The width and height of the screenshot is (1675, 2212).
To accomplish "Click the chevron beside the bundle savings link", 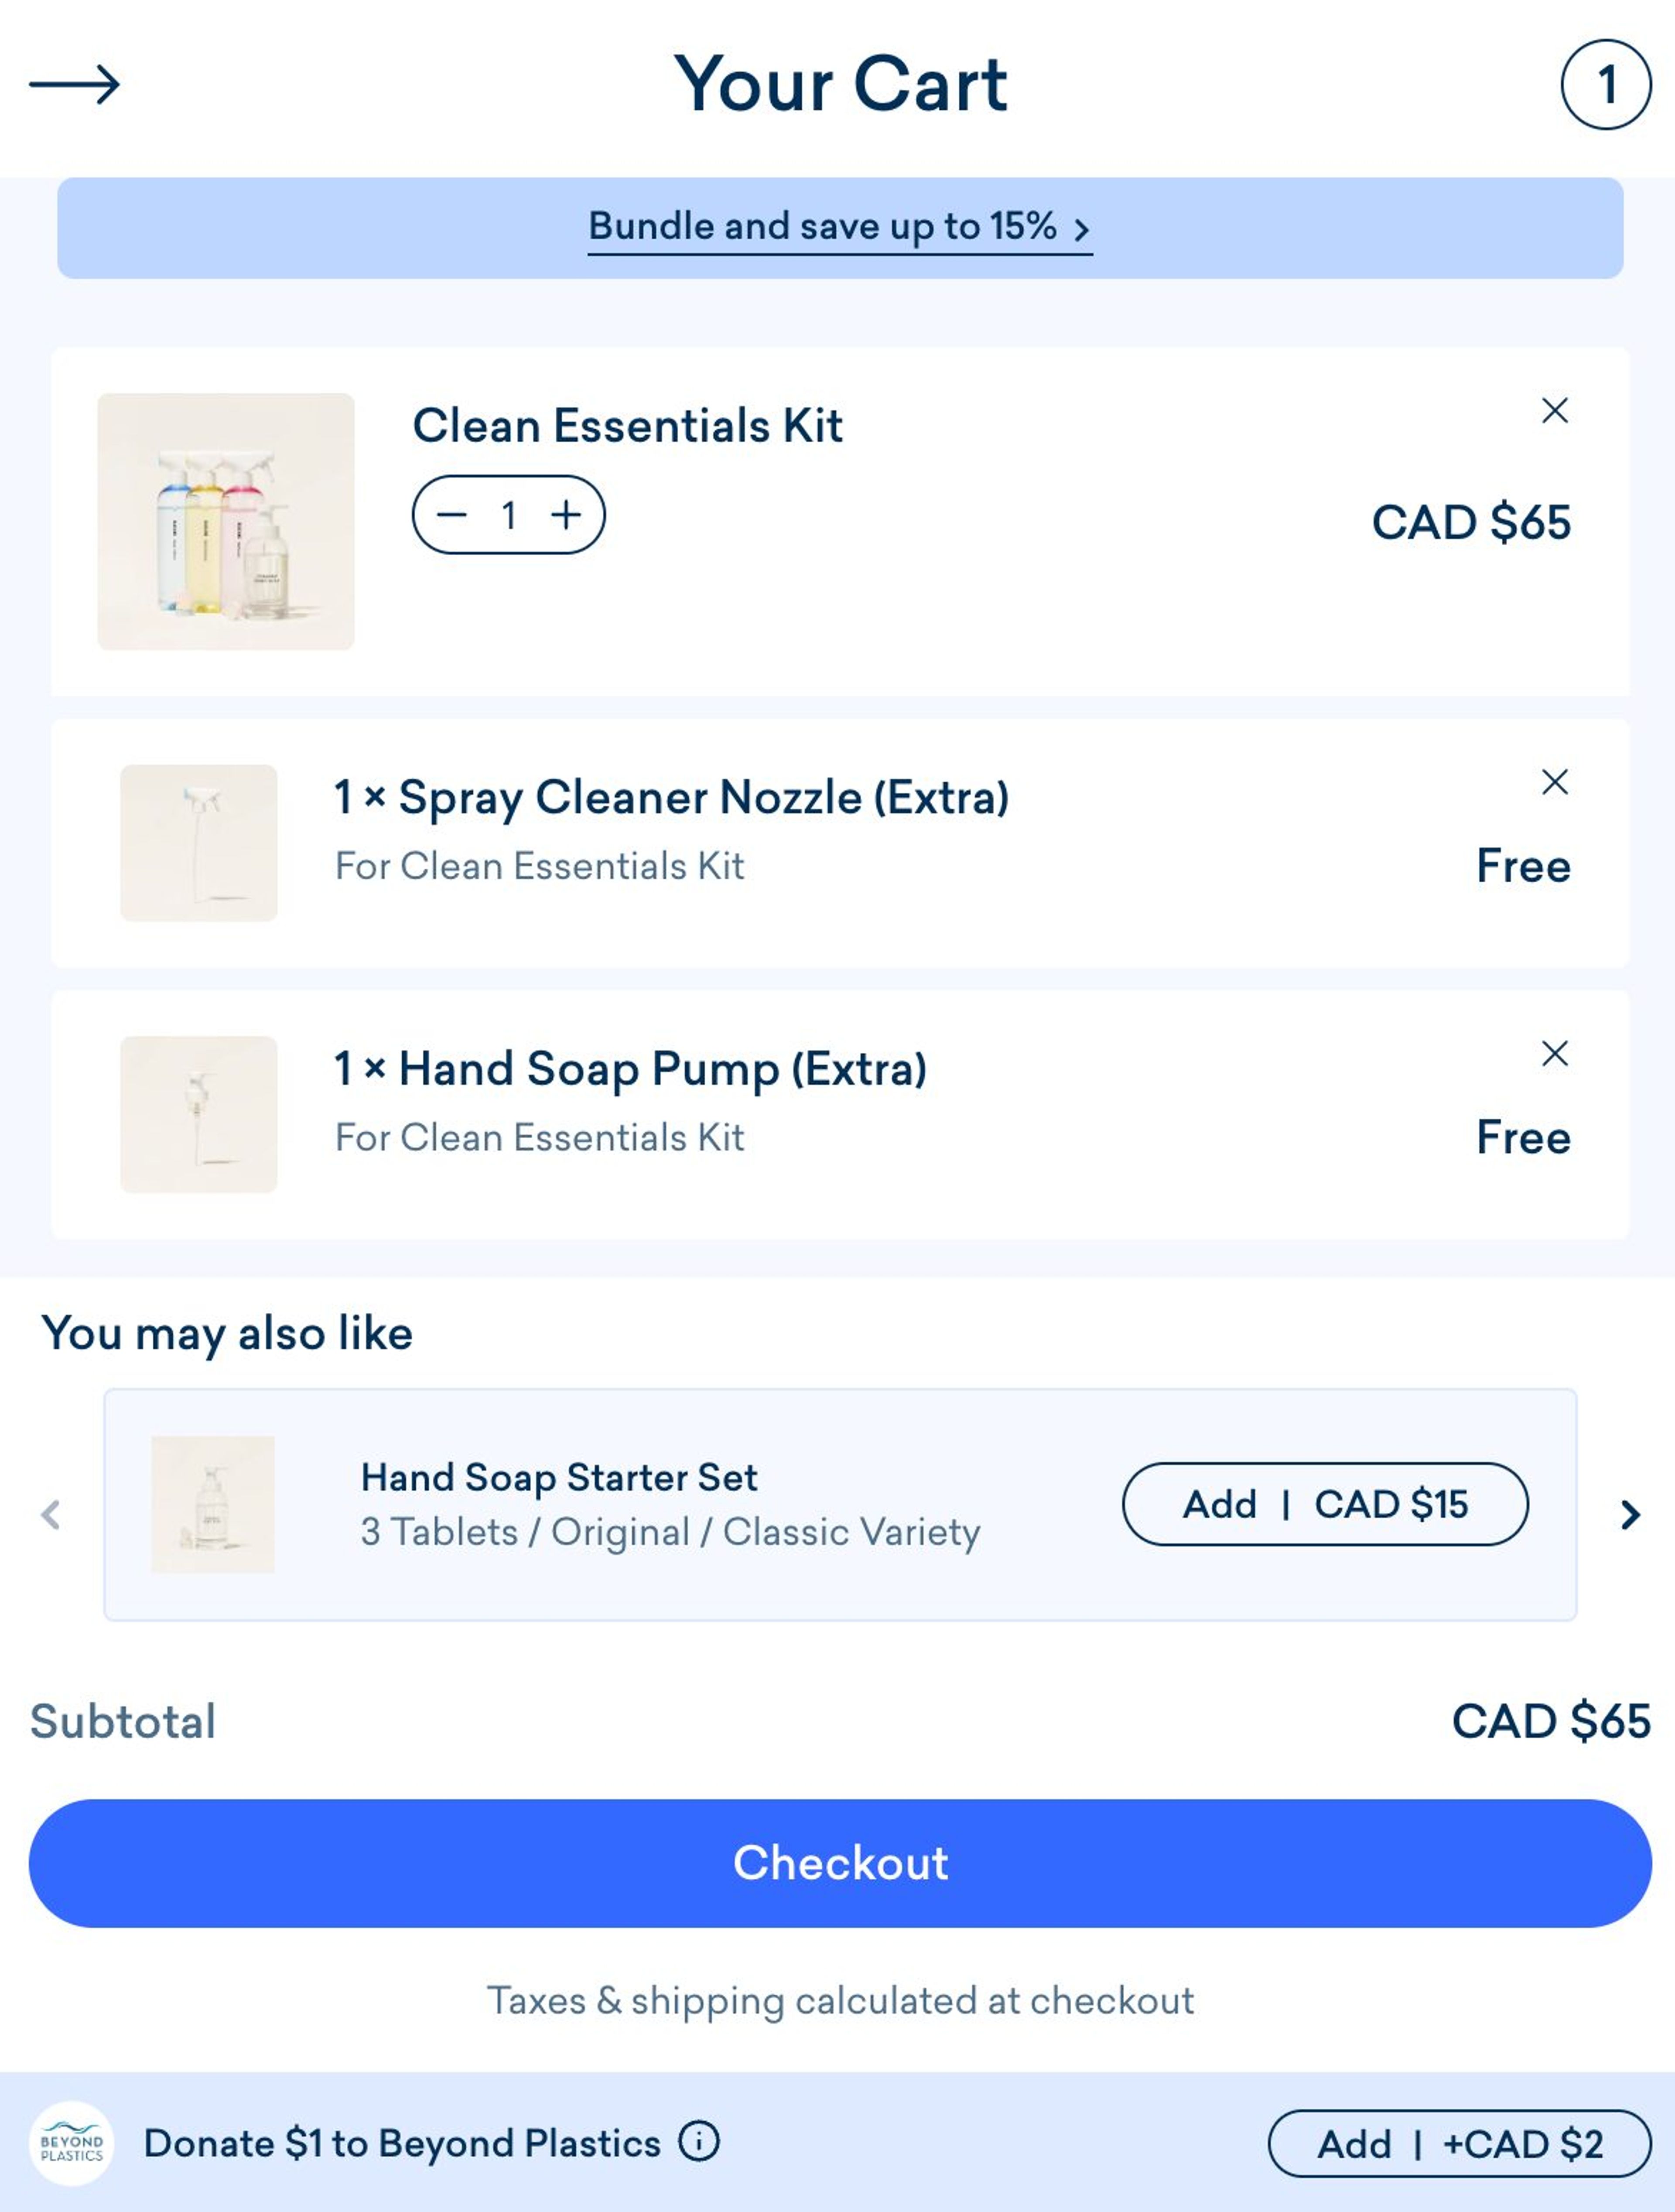I will pos(1083,230).
